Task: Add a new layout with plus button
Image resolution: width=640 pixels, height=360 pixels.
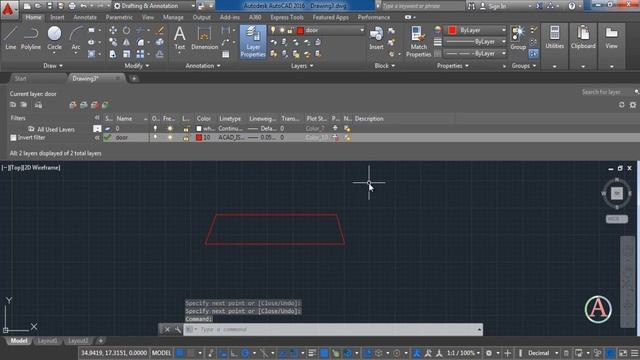Action: 101,340
